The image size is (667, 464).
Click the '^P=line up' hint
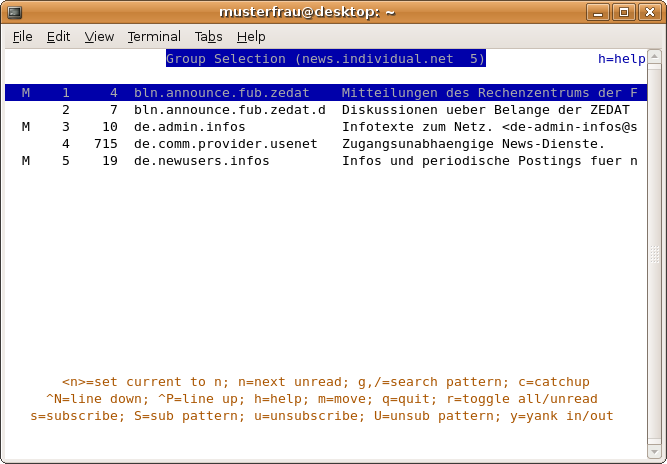tap(198, 399)
